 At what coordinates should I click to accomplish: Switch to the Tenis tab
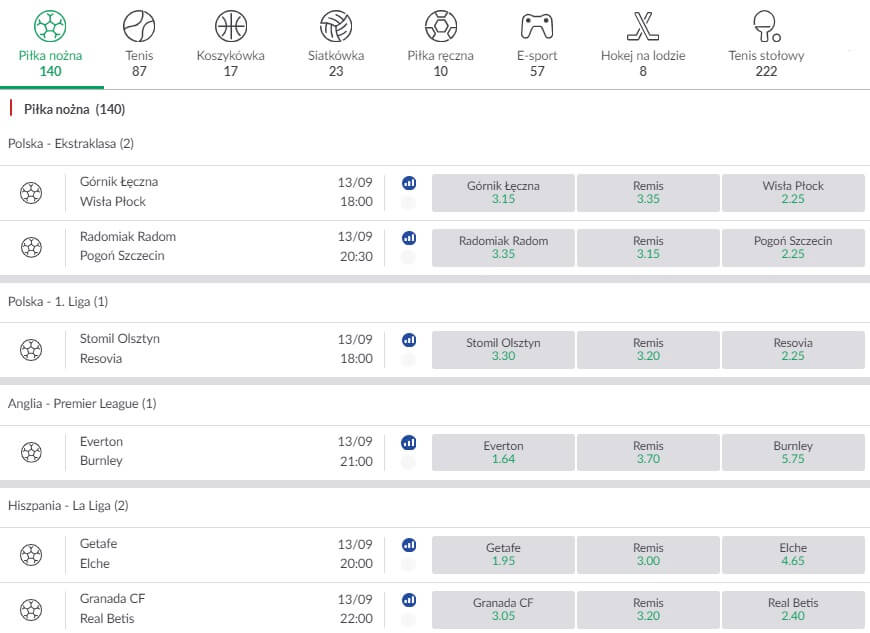(139, 44)
